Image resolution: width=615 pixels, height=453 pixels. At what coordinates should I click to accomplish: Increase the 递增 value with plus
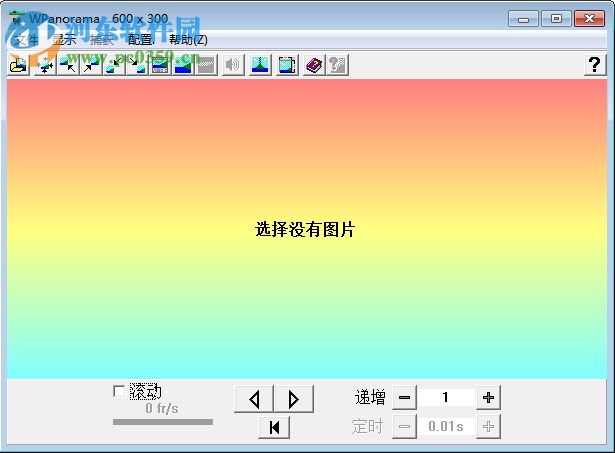pyautogui.click(x=488, y=398)
